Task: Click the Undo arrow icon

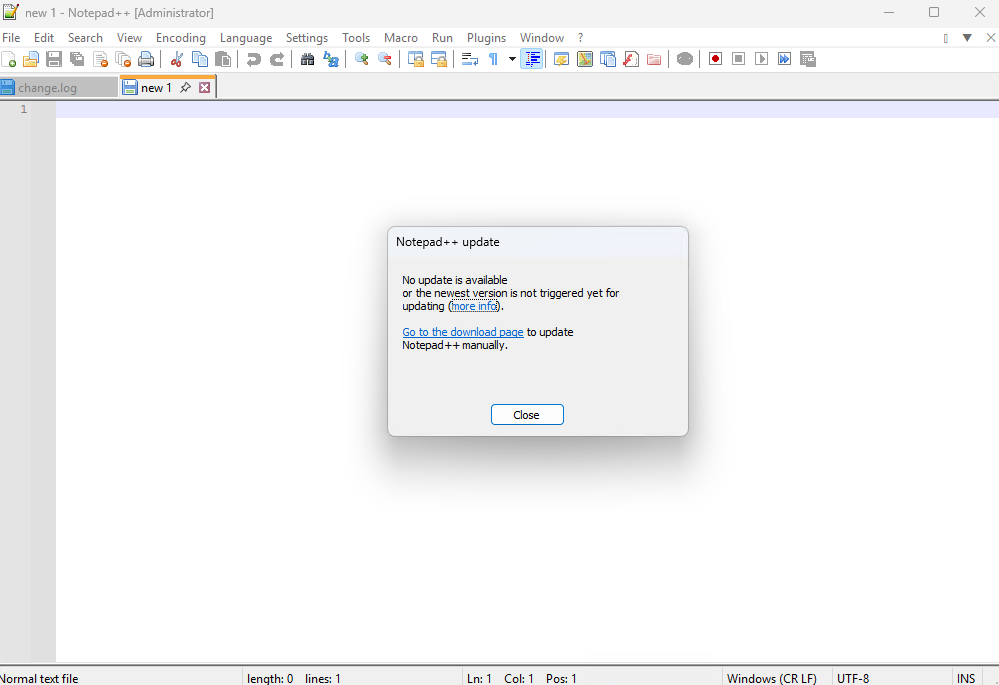Action: (x=254, y=59)
